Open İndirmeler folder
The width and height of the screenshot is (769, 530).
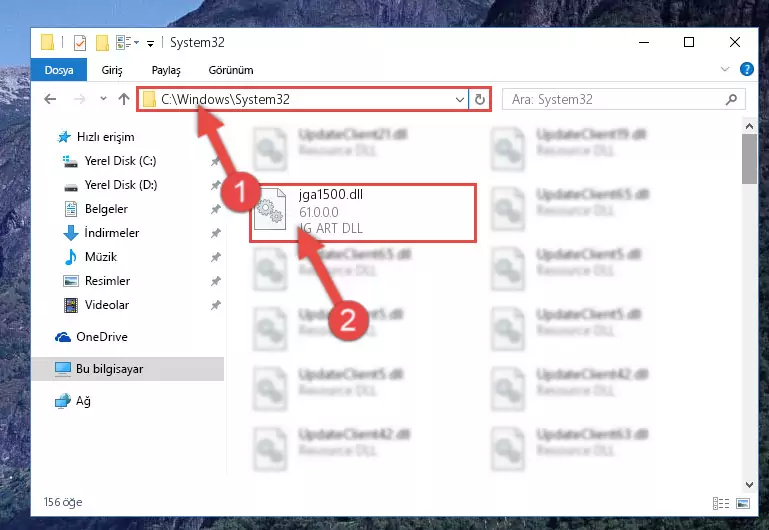[x=111, y=233]
